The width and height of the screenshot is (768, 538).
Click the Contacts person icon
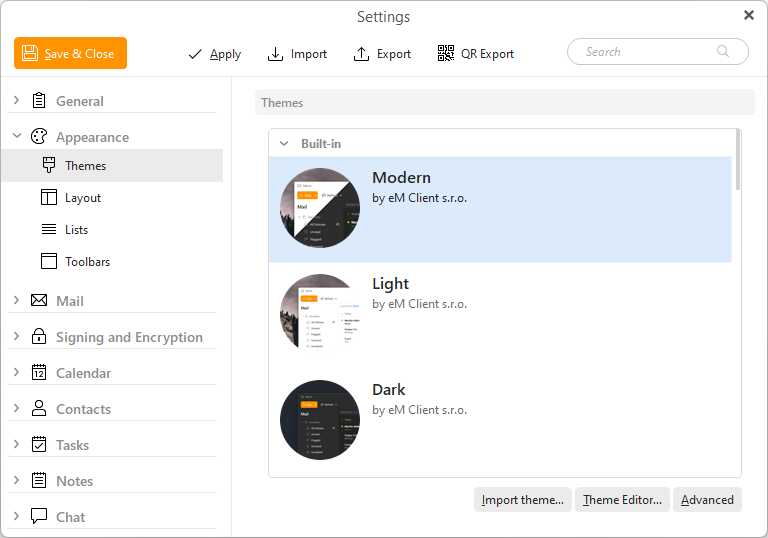[39, 408]
